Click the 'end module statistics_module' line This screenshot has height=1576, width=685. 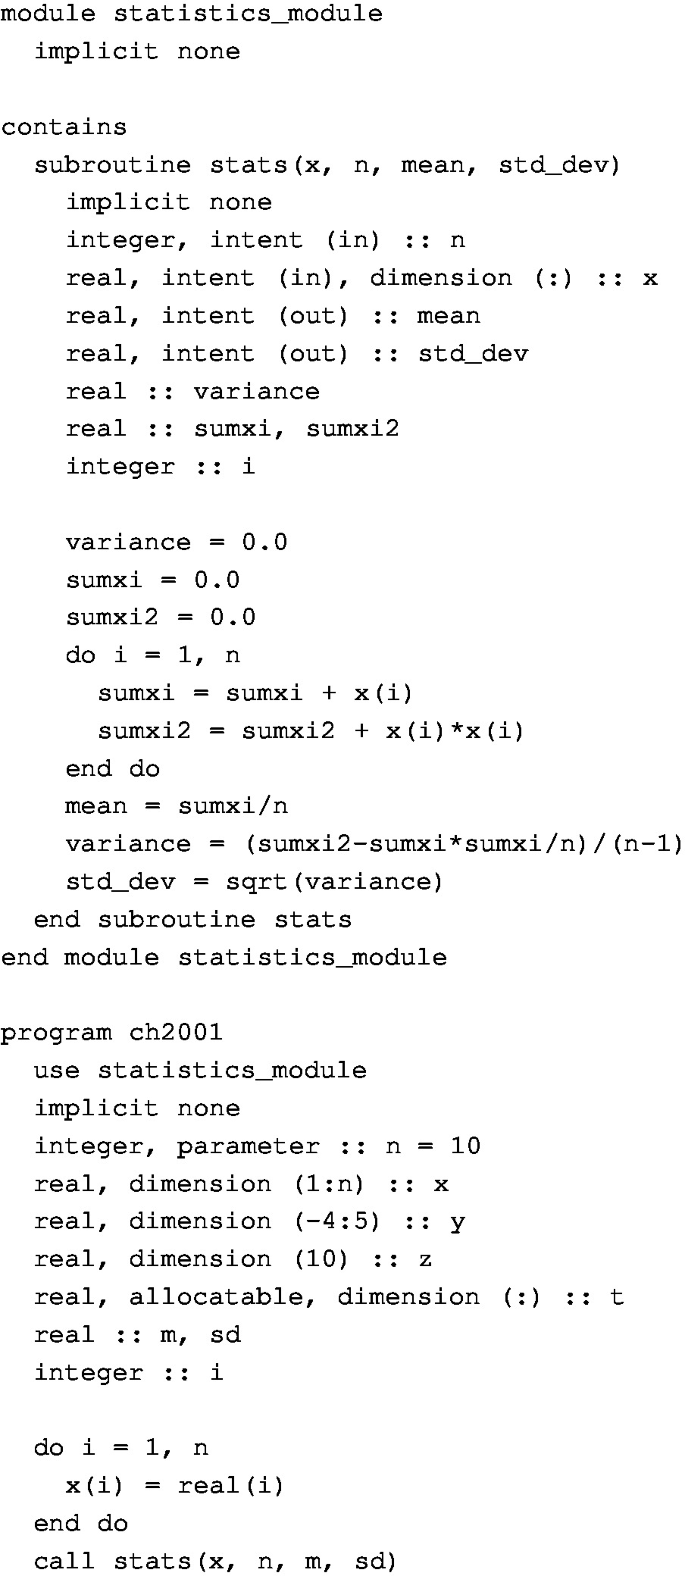tap(223, 957)
